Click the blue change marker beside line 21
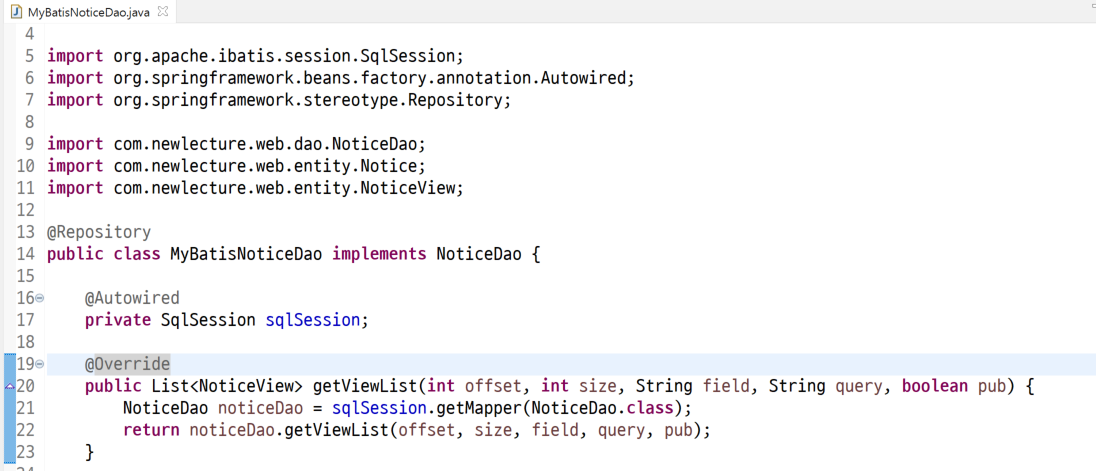Viewport: 1096px width, 471px height. (9, 407)
